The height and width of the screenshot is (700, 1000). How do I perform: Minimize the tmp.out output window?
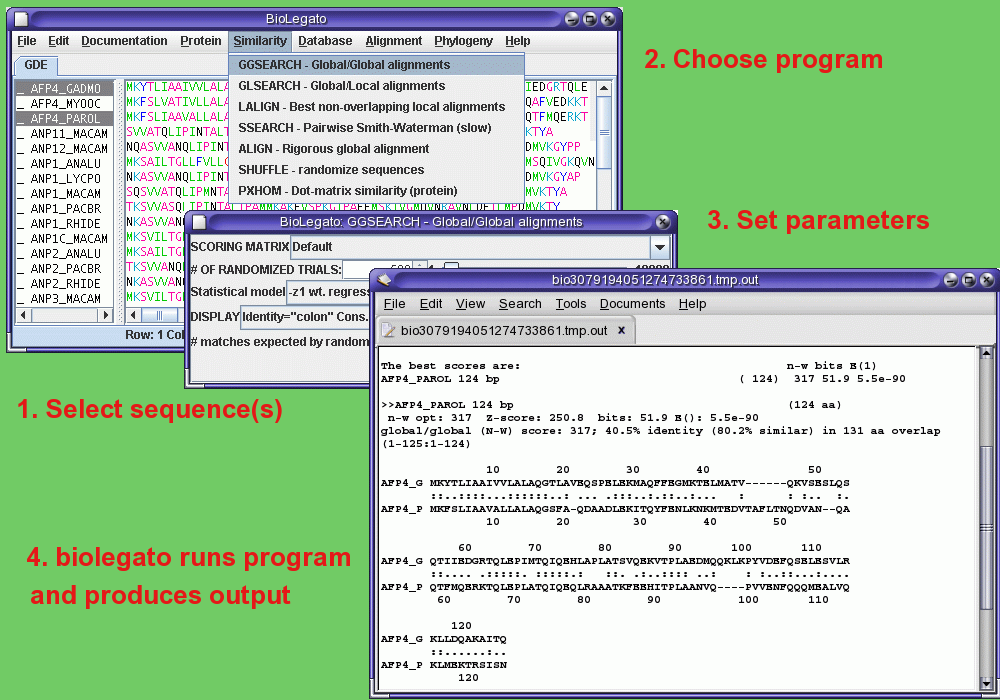click(951, 279)
